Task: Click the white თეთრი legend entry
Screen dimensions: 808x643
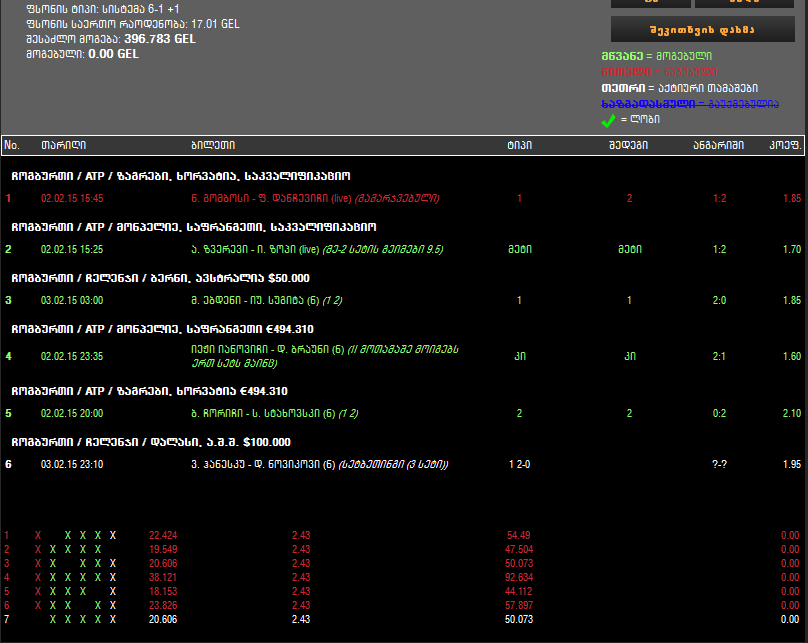Action: [x=680, y=88]
